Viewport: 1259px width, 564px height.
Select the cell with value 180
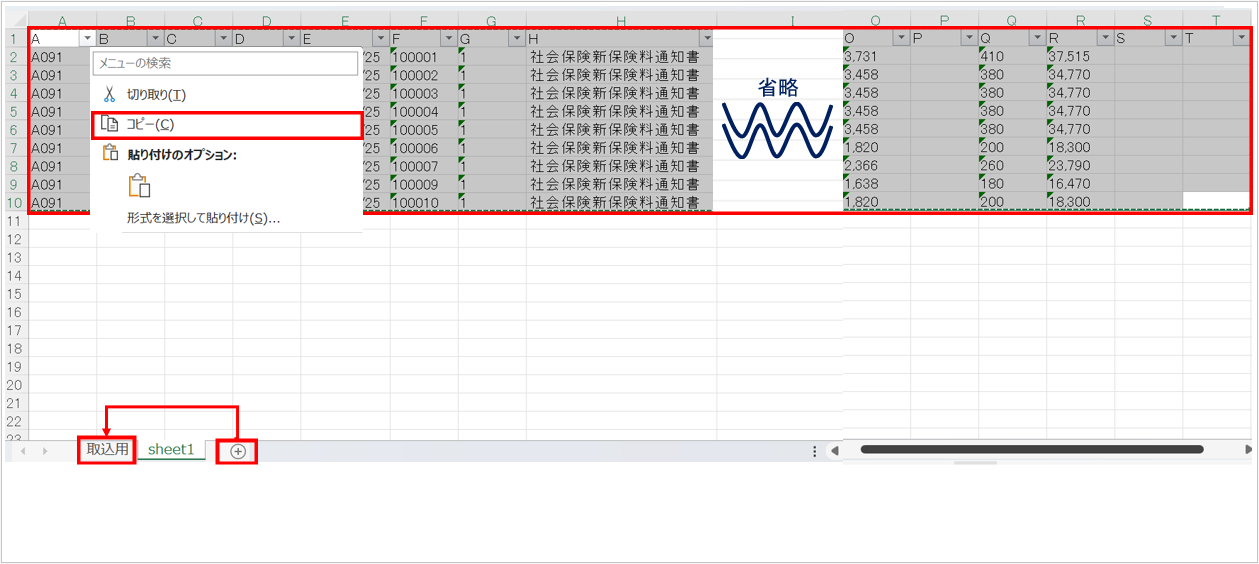click(x=1012, y=184)
